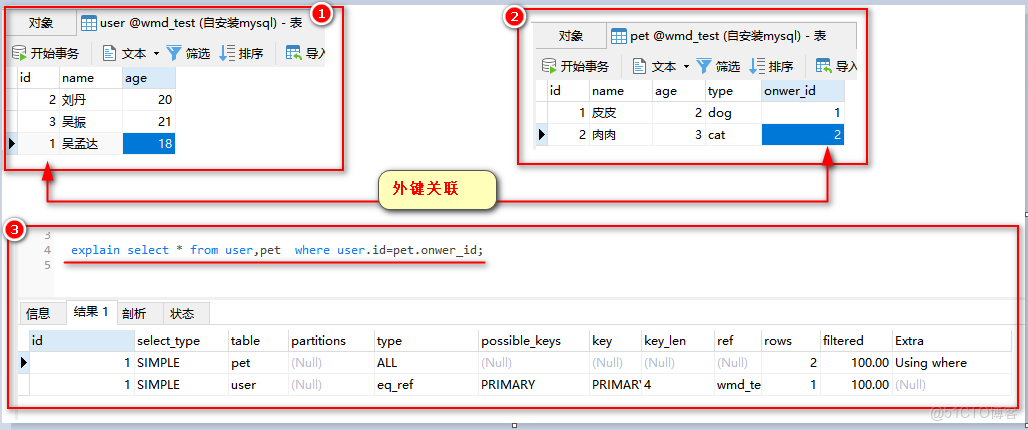This screenshot has height=430, width=1028.
Task: Select the PRIMARY possible_keys cell
Action: (x=533, y=385)
